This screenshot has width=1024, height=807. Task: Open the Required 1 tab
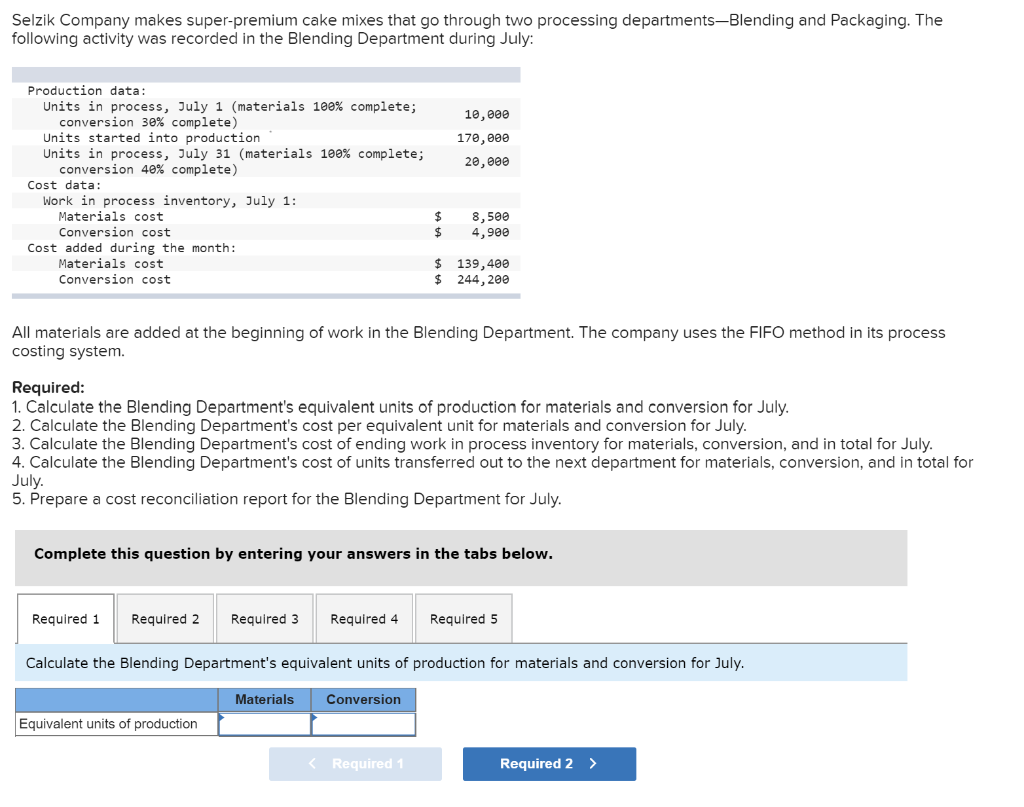point(66,618)
